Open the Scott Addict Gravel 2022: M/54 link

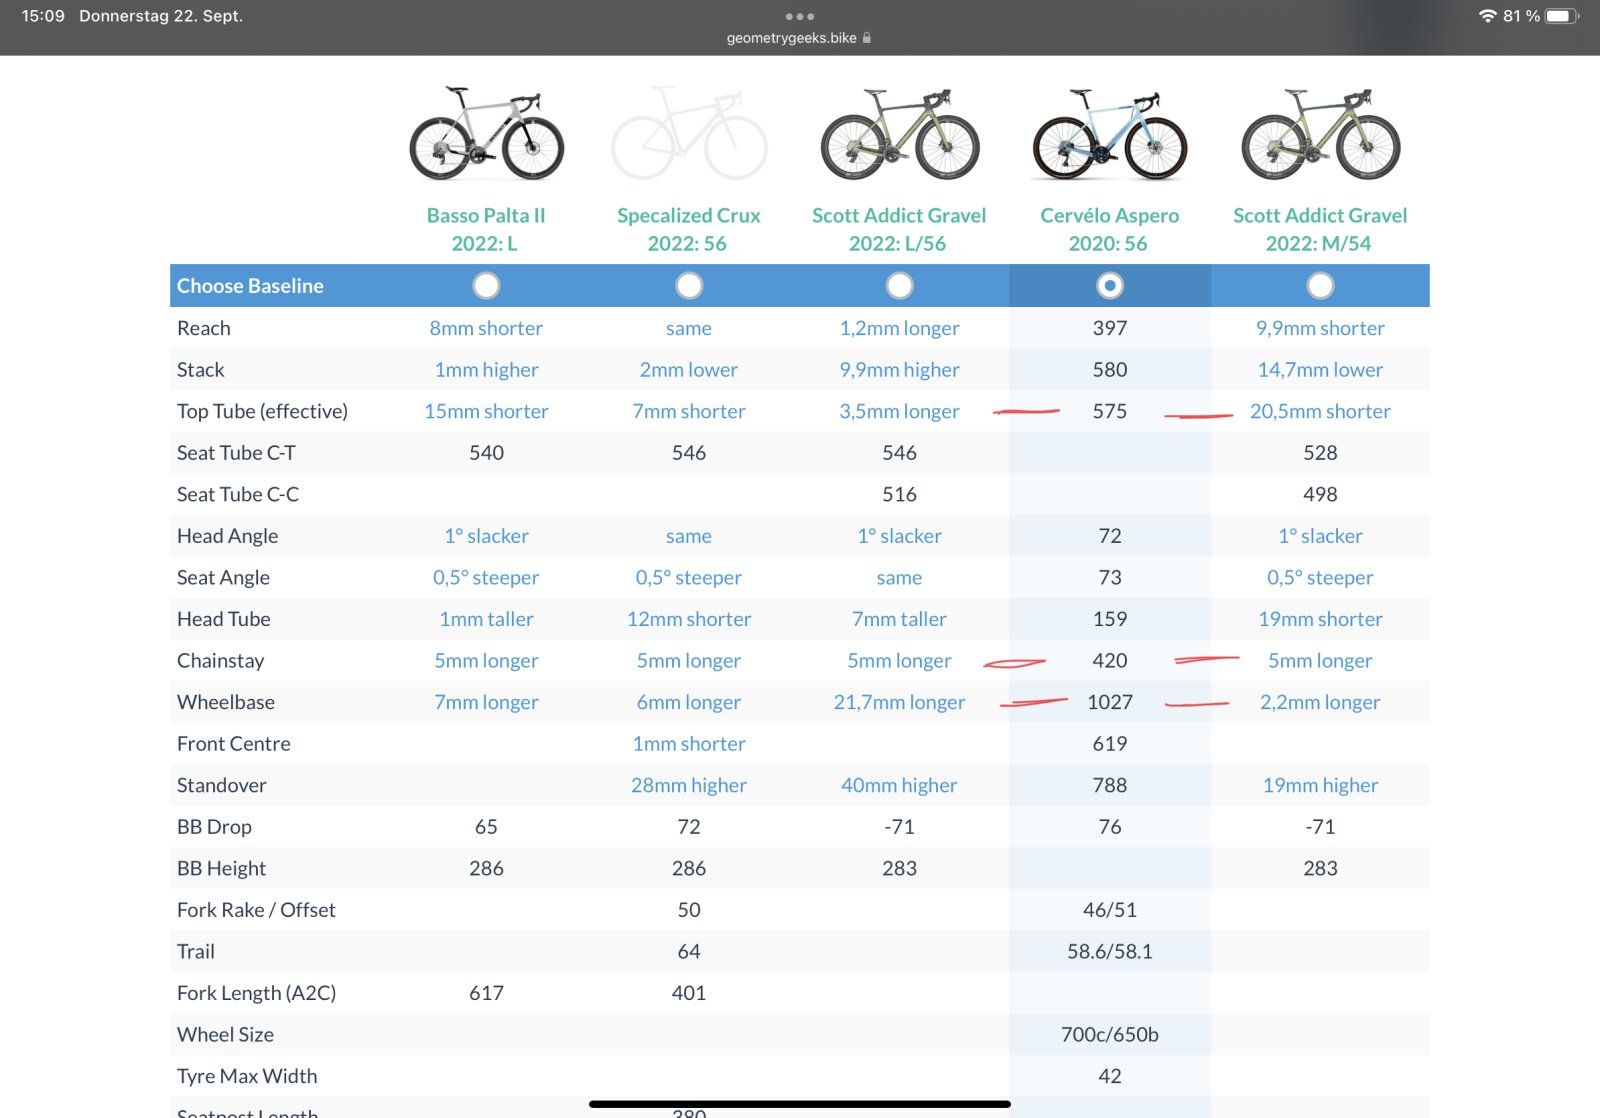pyautogui.click(x=1320, y=229)
